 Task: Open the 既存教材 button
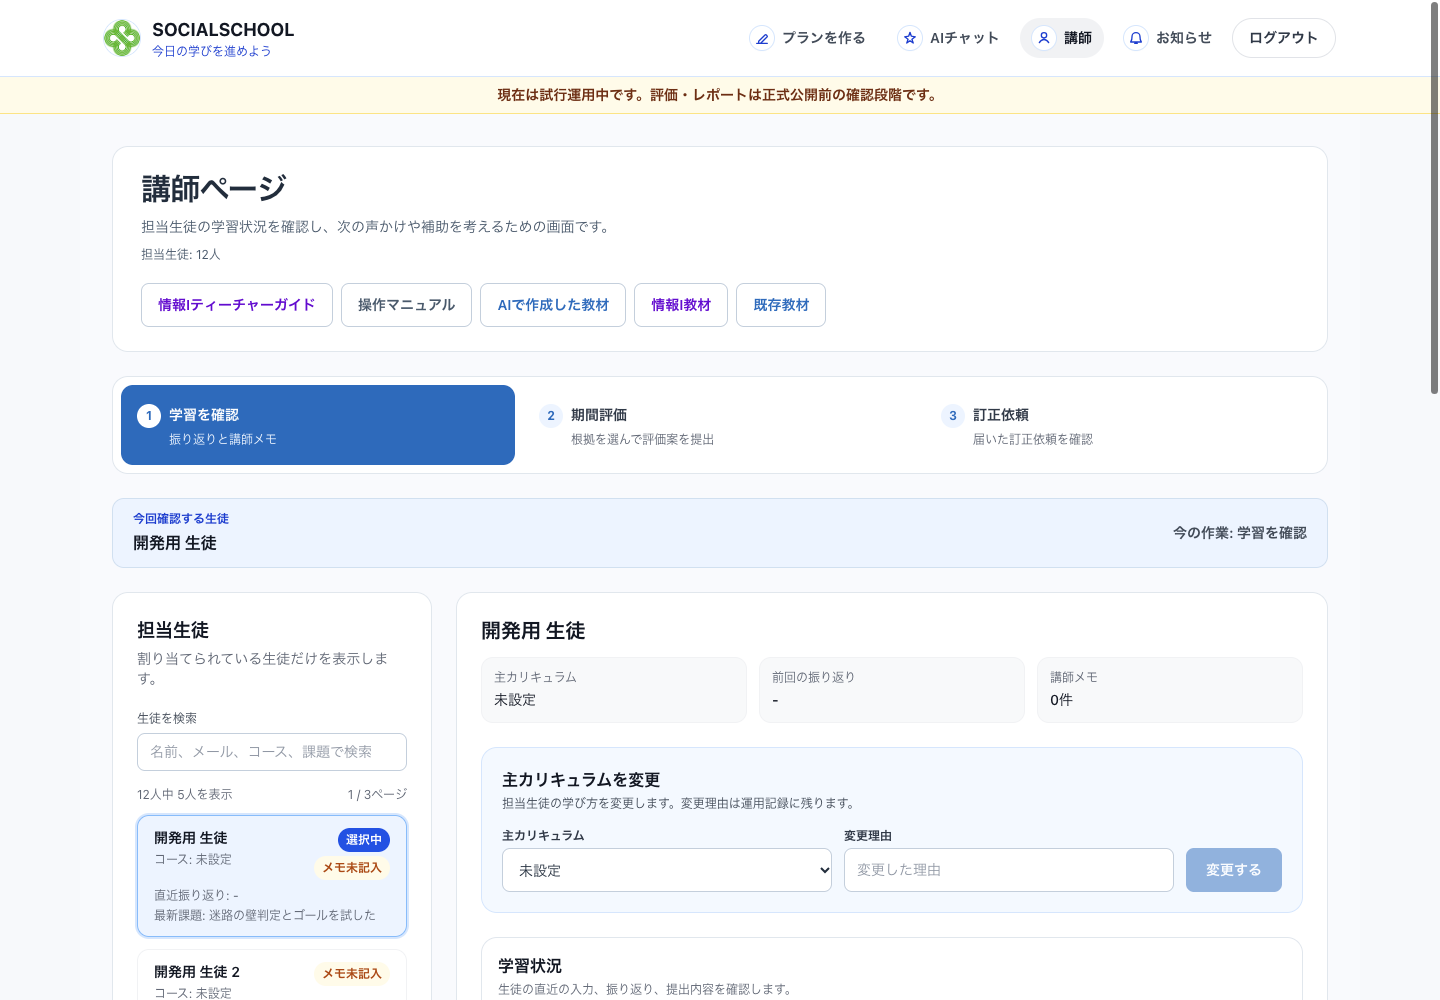781,305
